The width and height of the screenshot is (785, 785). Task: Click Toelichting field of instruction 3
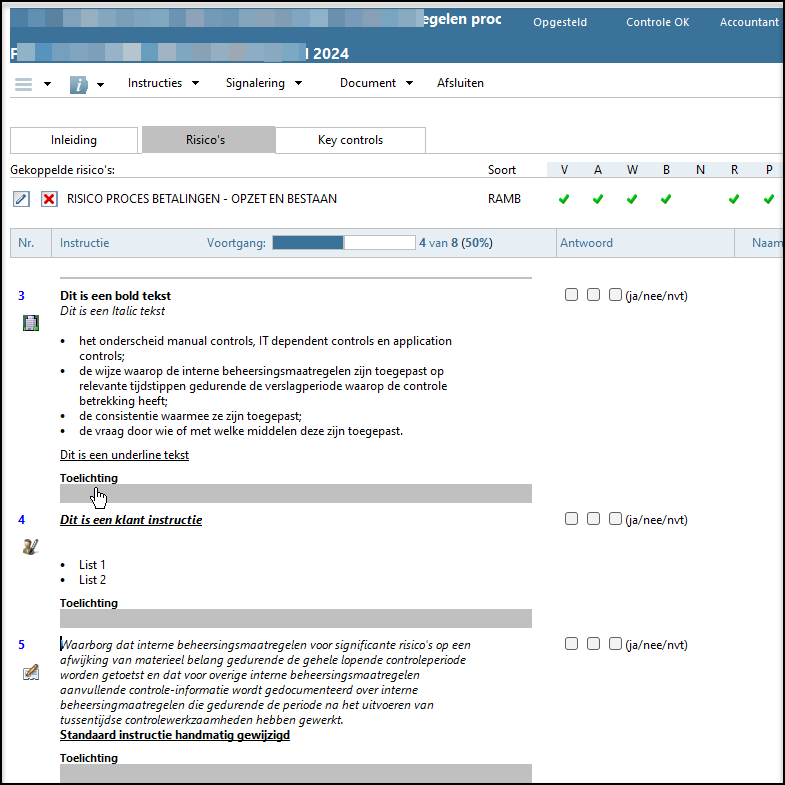(x=296, y=494)
